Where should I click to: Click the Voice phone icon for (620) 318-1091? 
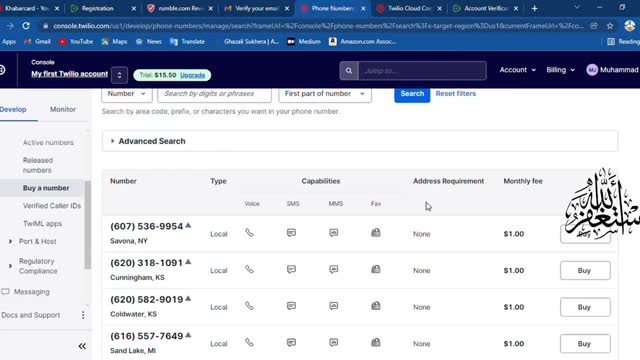pyautogui.click(x=249, y=269)
